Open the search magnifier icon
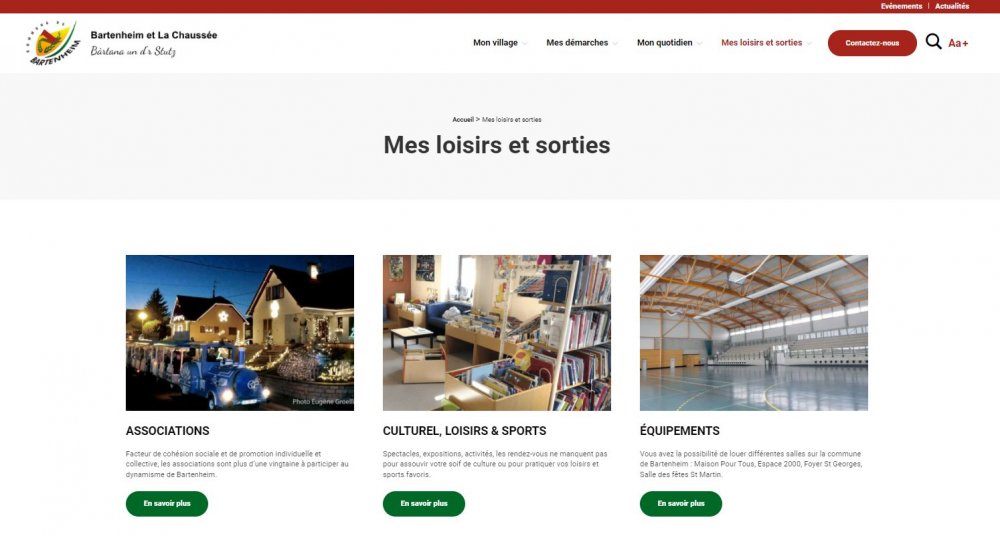The height and width of the screenshot is (536, 1000). click(x=933, y=42)
